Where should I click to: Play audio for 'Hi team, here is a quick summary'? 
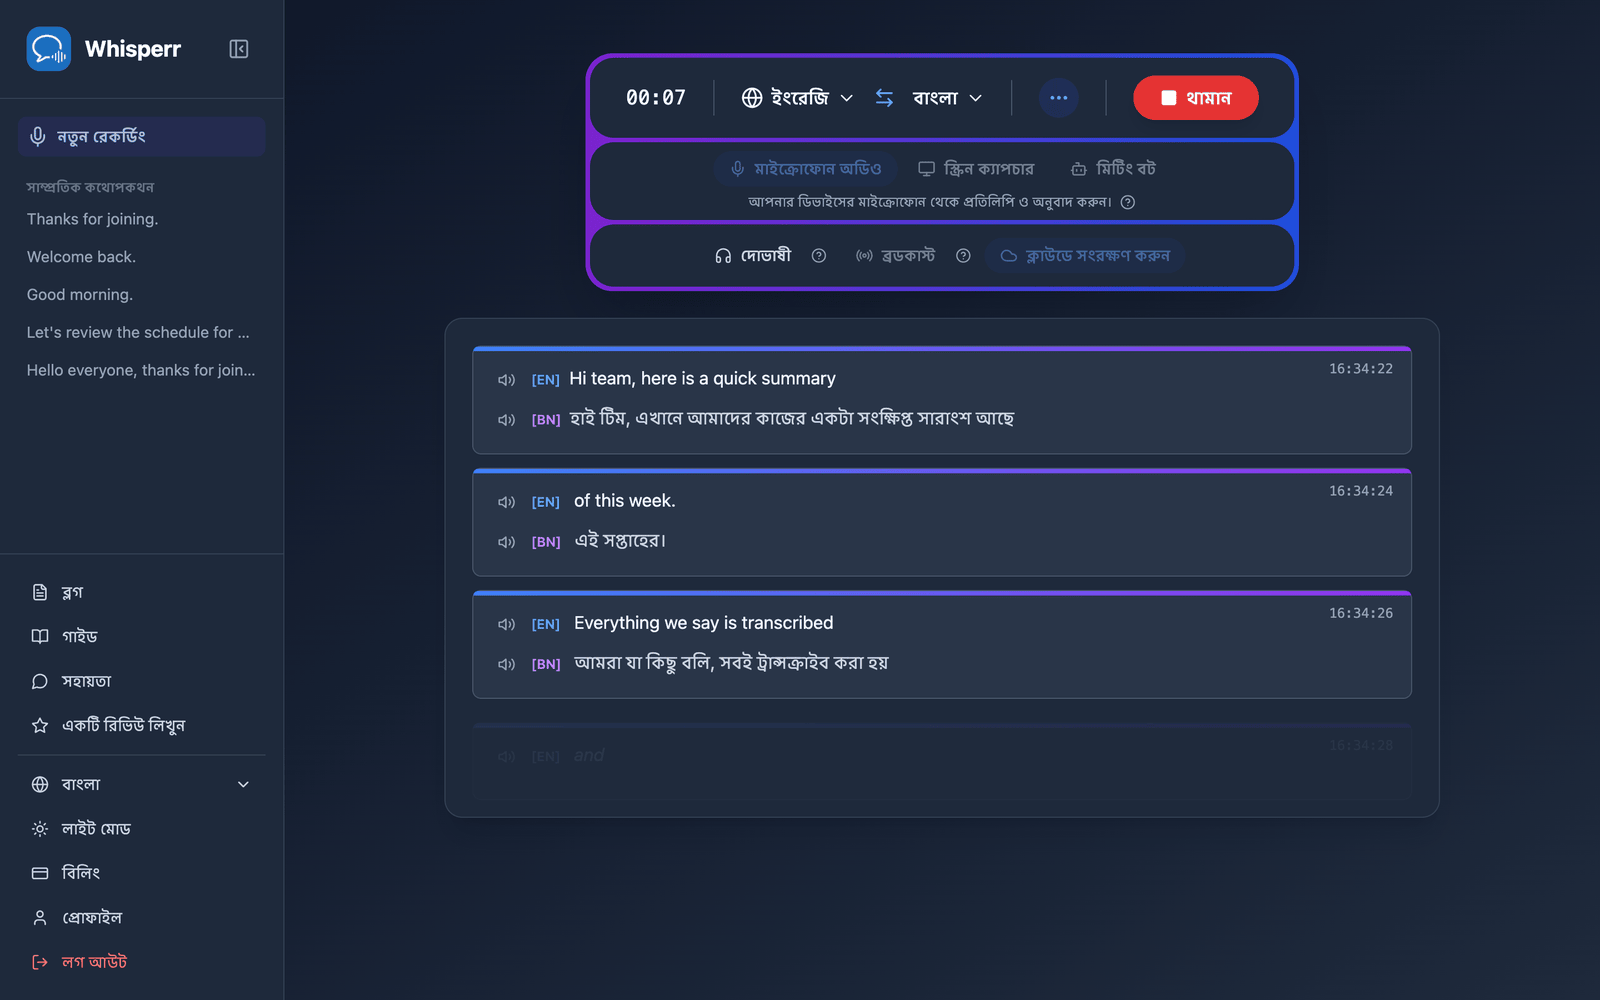pos(507,380)
